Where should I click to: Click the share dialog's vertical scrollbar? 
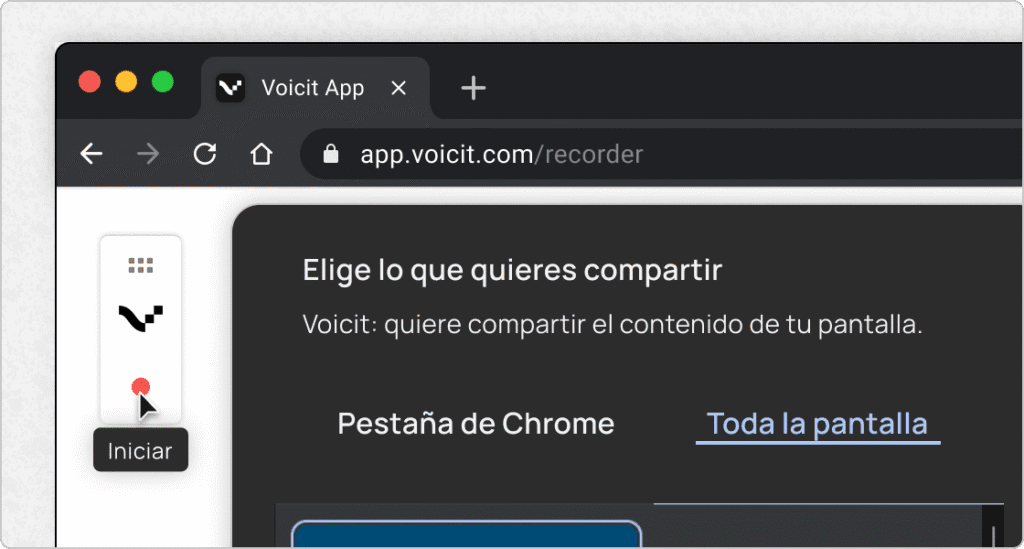[x=992, y=530]
